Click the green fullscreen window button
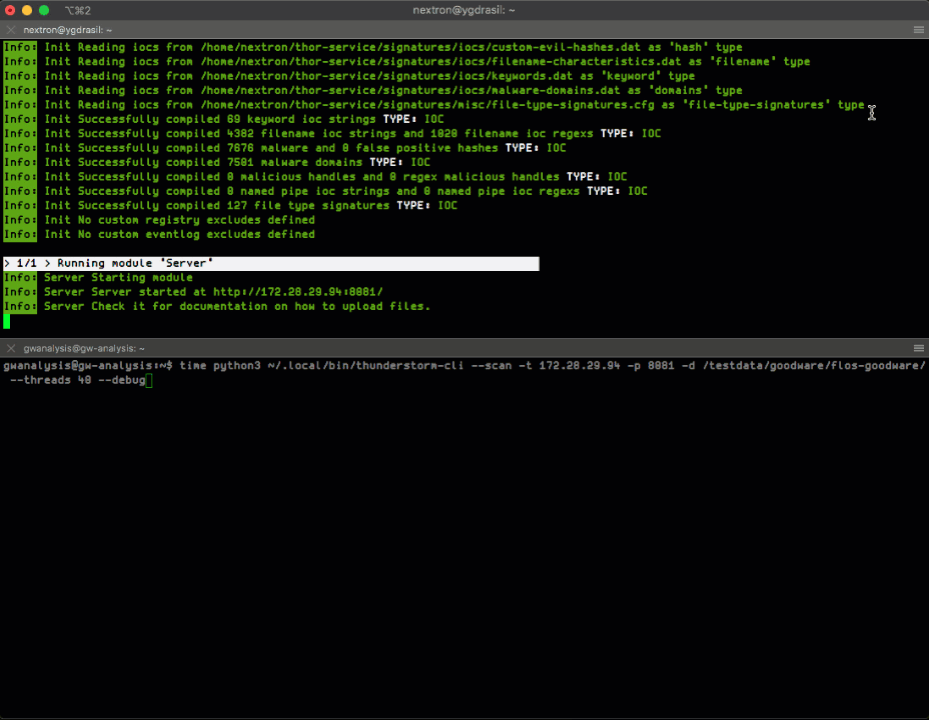This screenshot has width=929, height=720. [44, 10]
